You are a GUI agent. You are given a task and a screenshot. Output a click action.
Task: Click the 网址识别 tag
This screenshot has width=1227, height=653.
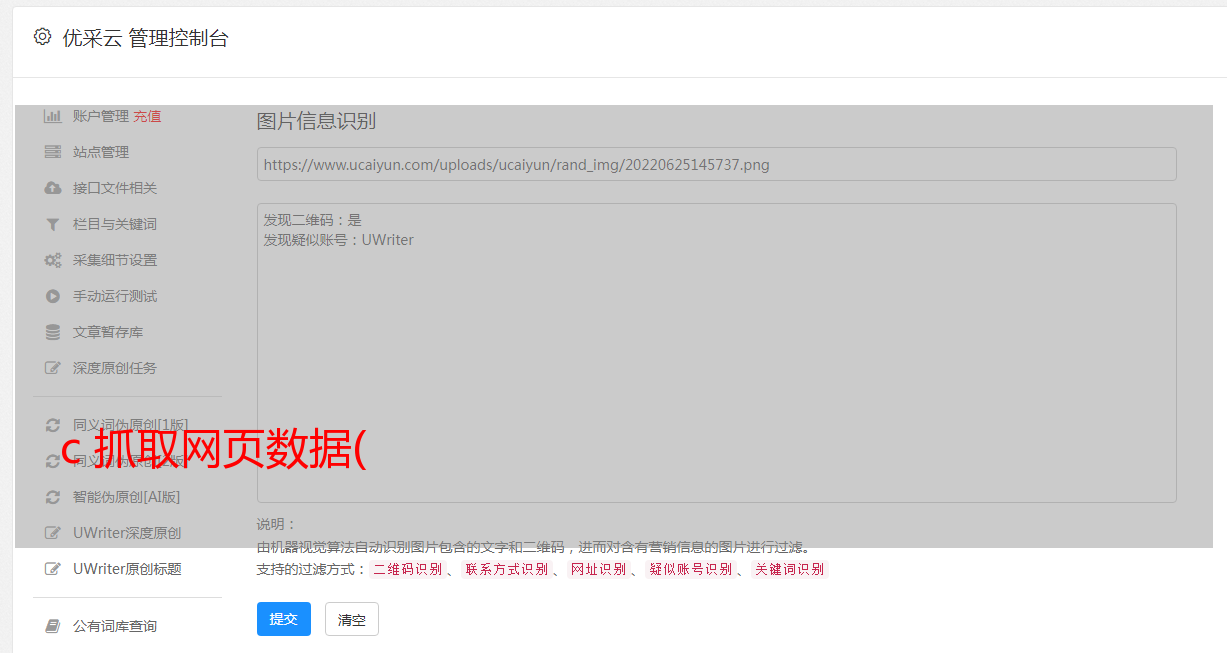coord(598,569)
